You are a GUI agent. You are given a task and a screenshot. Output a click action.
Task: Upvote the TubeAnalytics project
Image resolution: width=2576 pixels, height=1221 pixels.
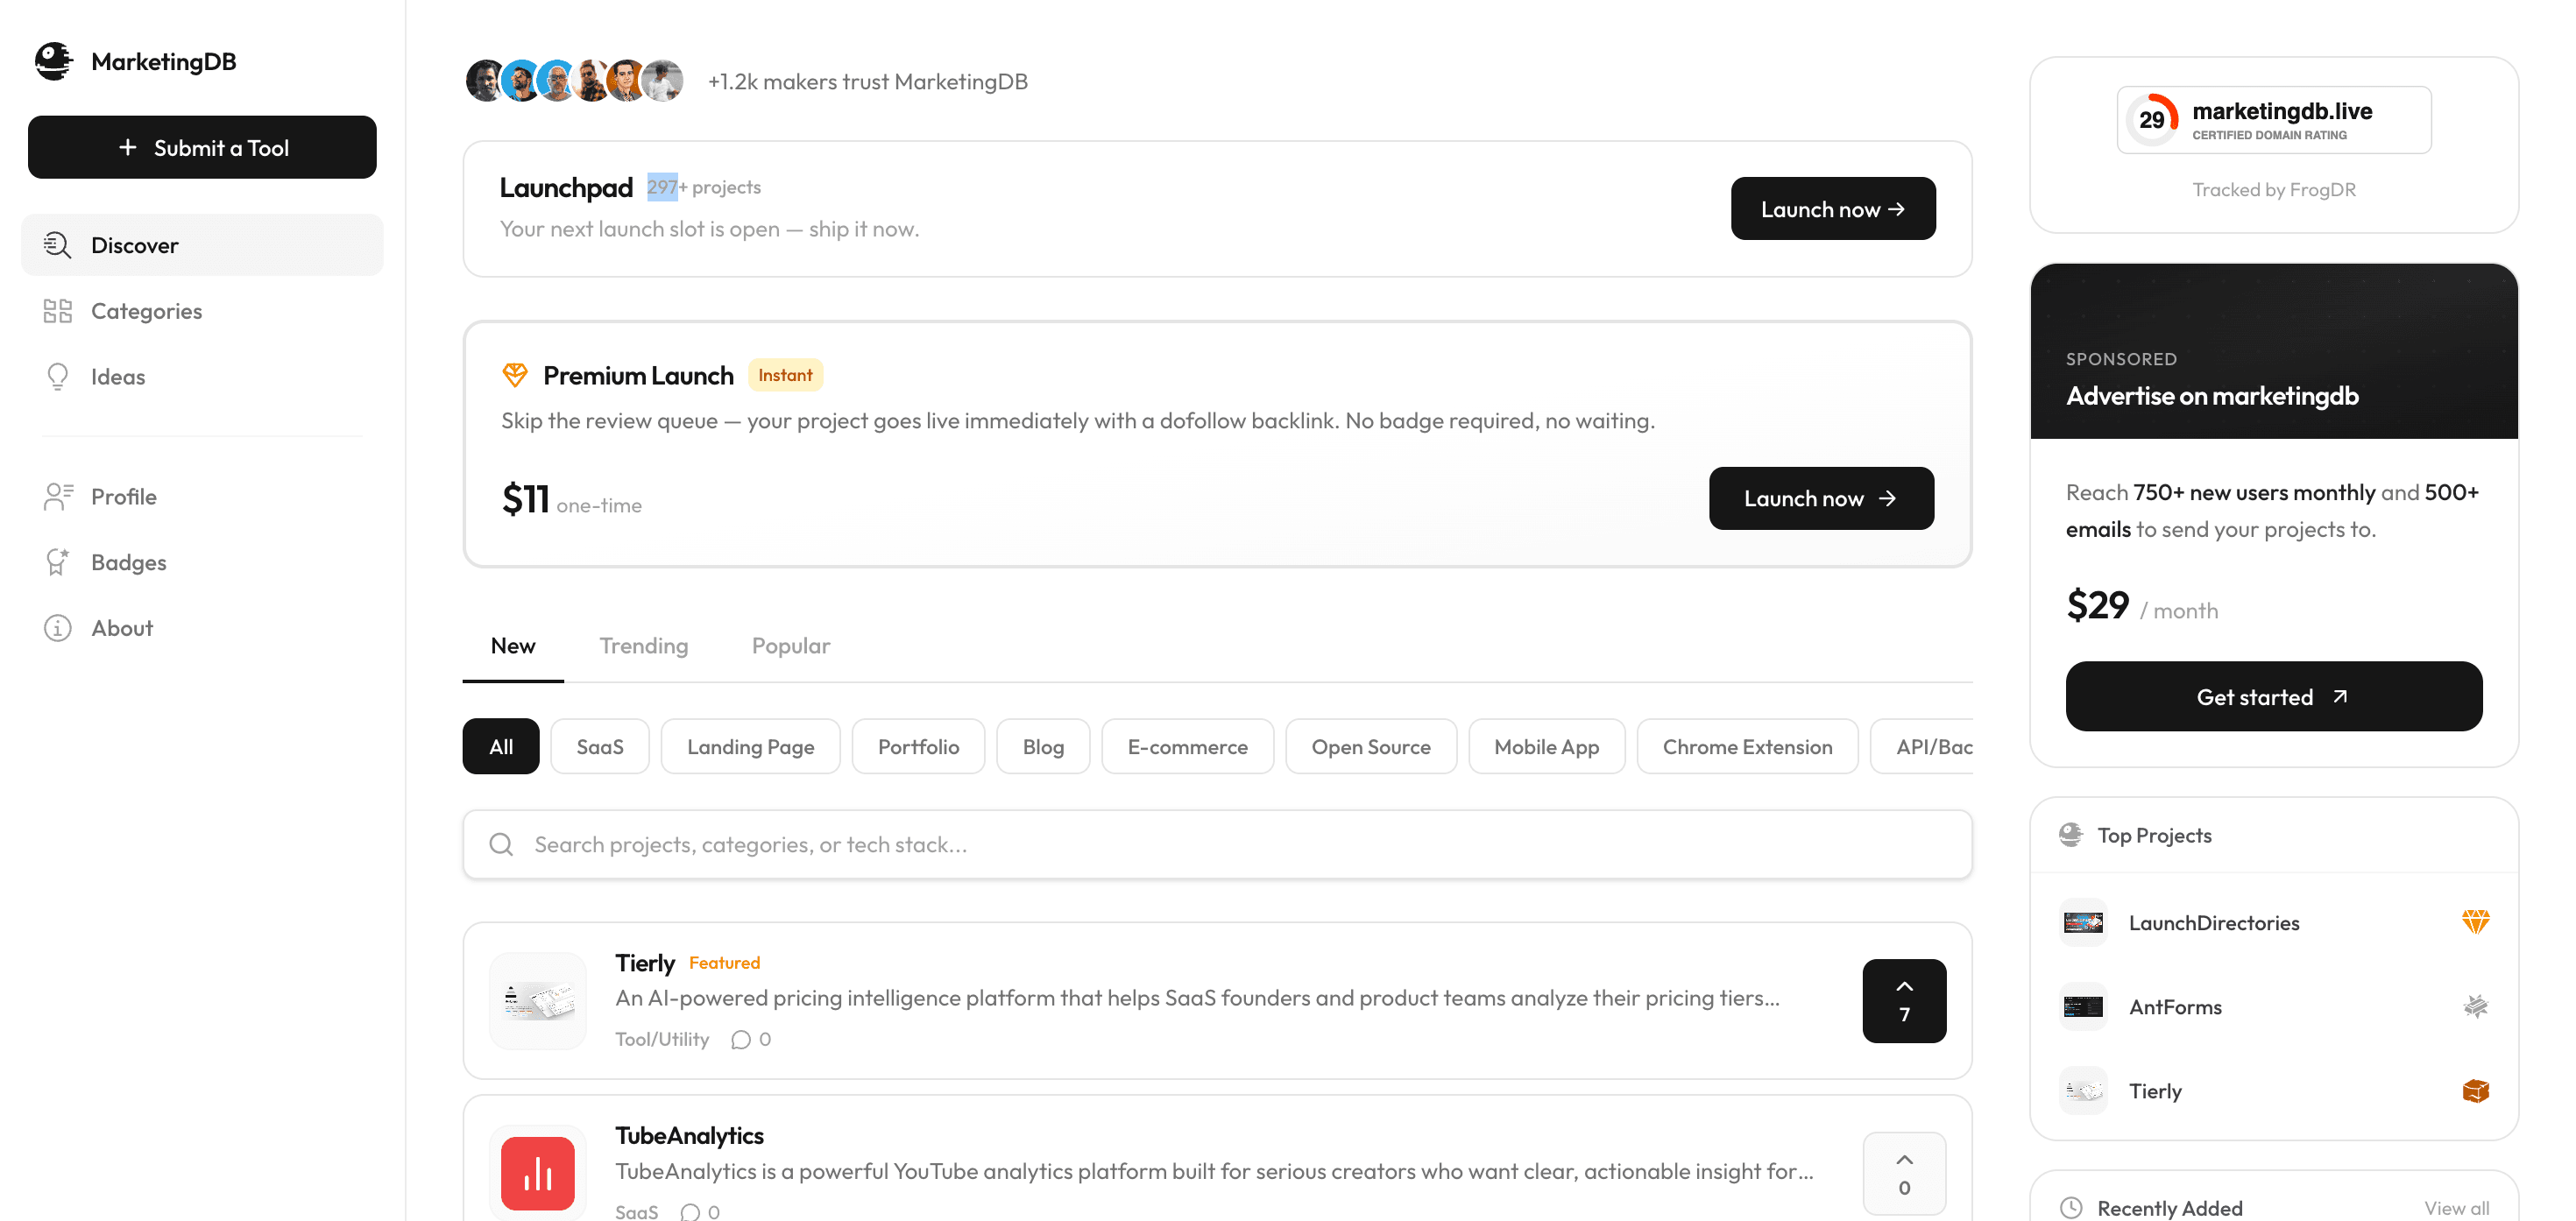point(1903,1173)
